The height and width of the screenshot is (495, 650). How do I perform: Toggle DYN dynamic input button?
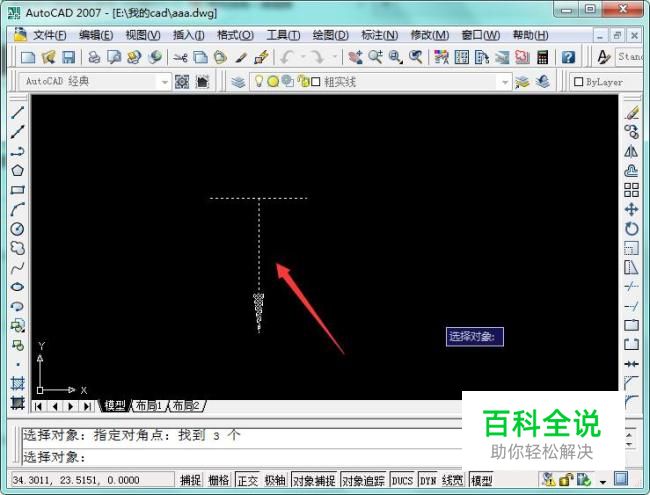(x=428, y=480)
